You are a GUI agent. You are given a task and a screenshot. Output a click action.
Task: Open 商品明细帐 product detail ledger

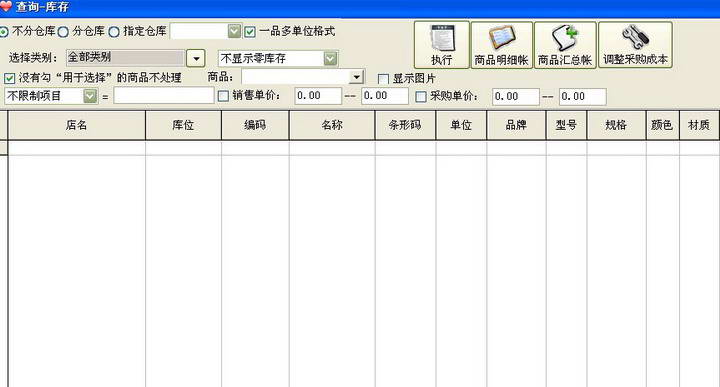501,45
